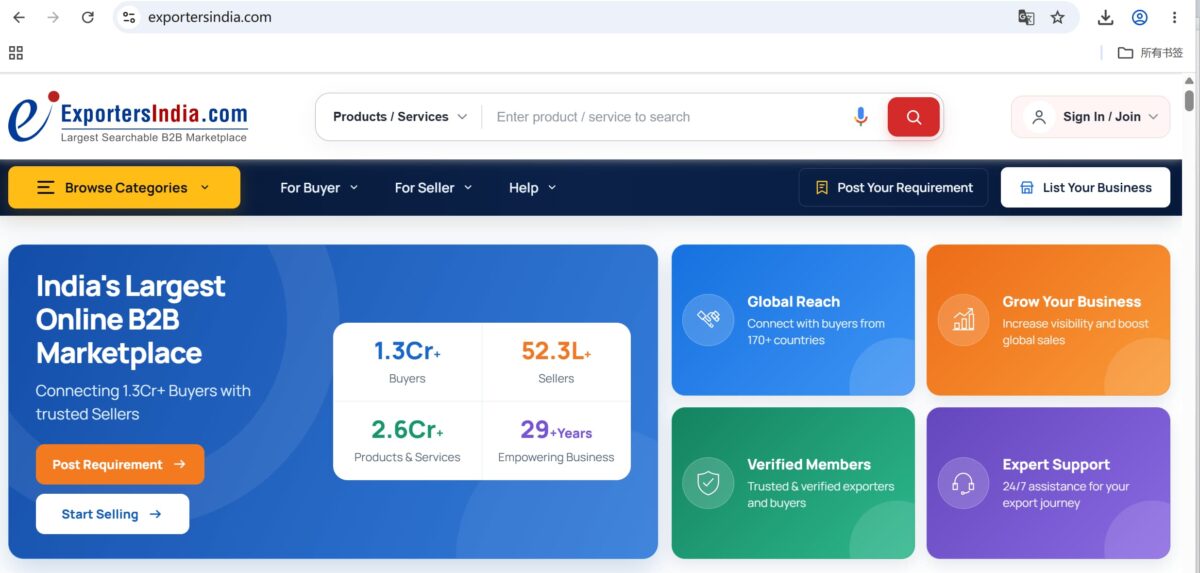
Task: Click the Expert Support card title
Action: (1056, 464)
